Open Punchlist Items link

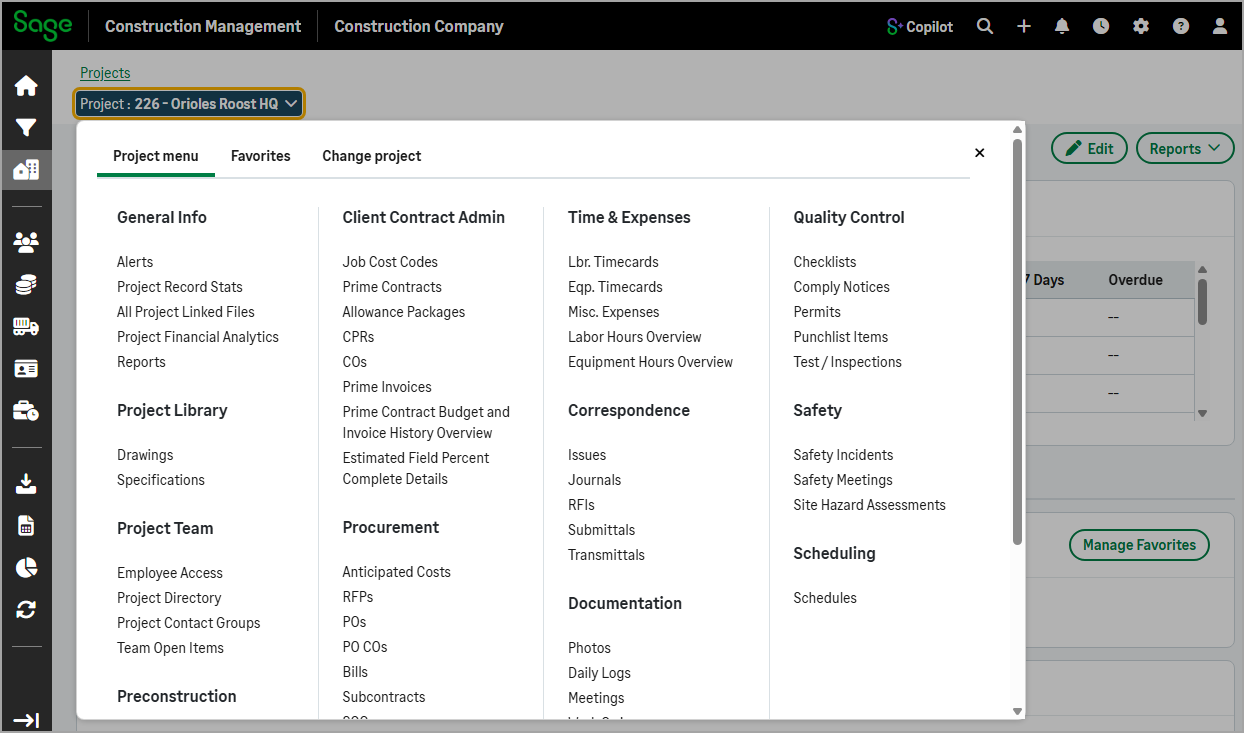click(x=841, y=337)
